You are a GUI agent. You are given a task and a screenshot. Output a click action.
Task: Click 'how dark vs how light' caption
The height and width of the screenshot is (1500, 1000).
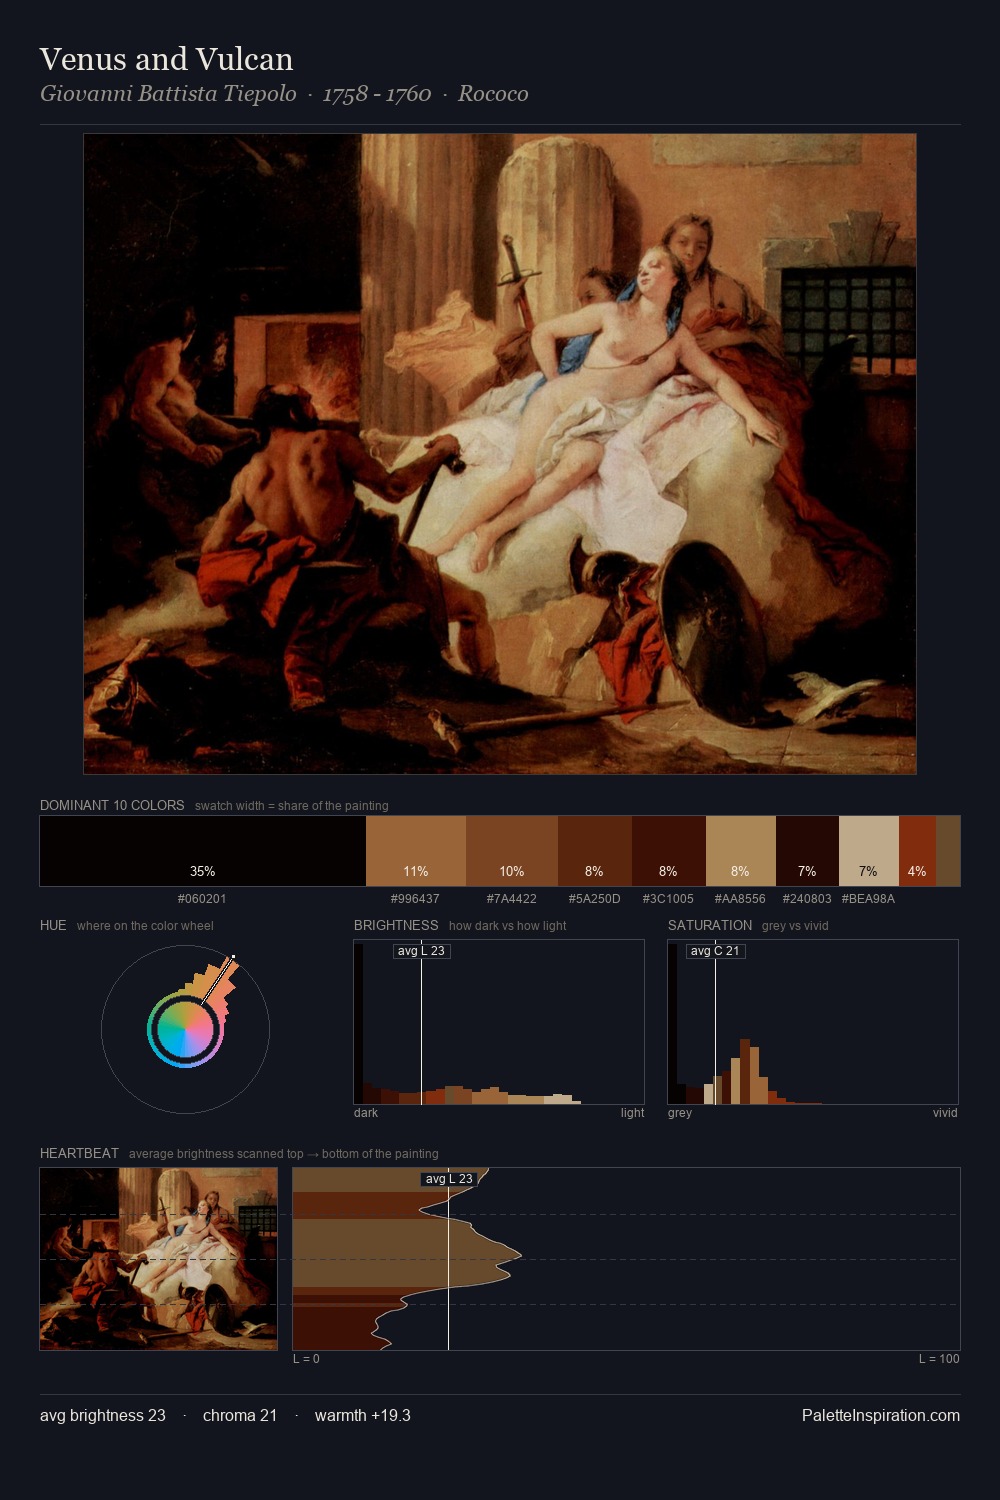click(x=507, y=926)
